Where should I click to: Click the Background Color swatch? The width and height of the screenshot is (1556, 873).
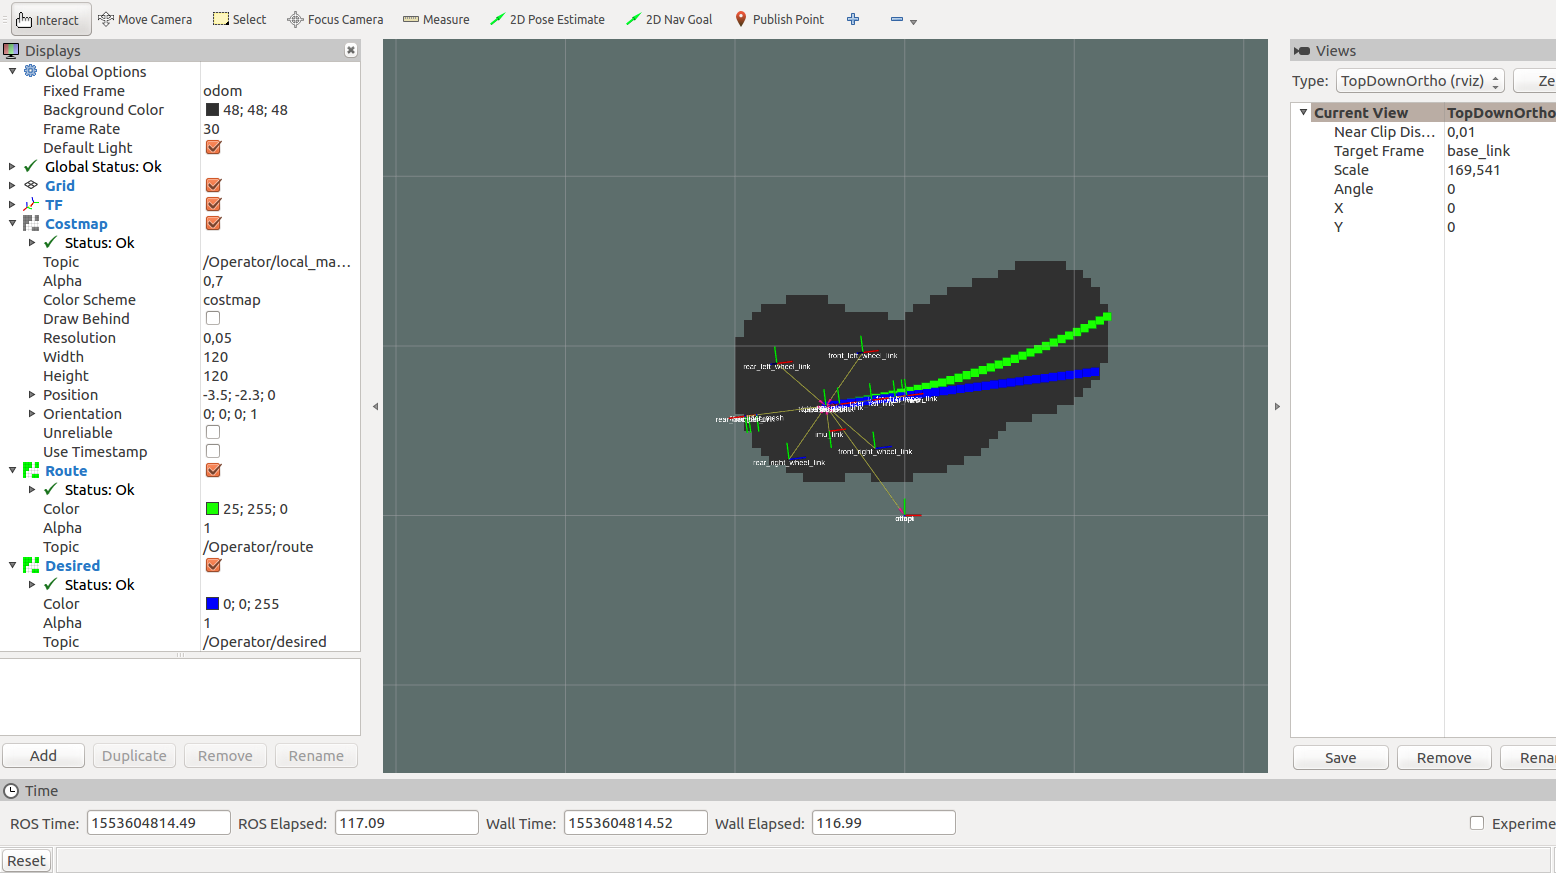coord(212,109)
